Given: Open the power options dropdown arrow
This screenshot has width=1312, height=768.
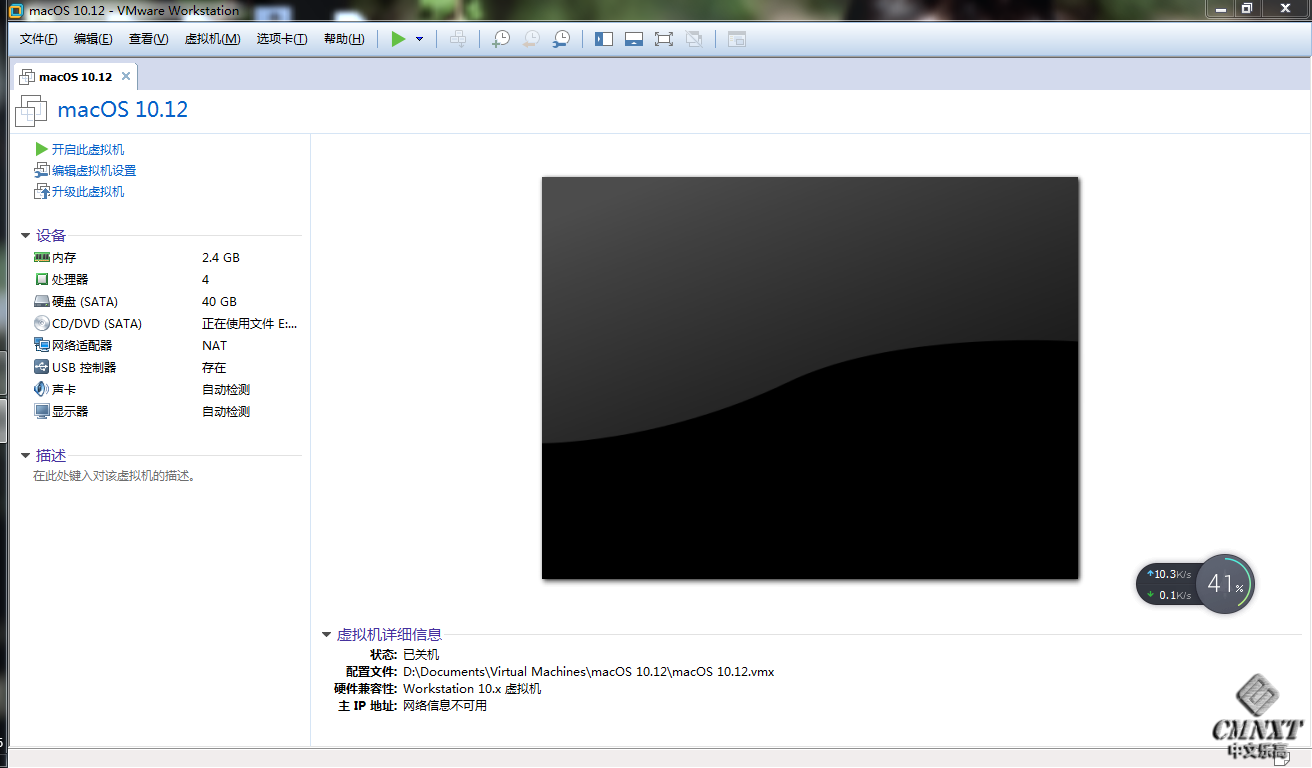Looking at the screenshot, I should (419, 39).
